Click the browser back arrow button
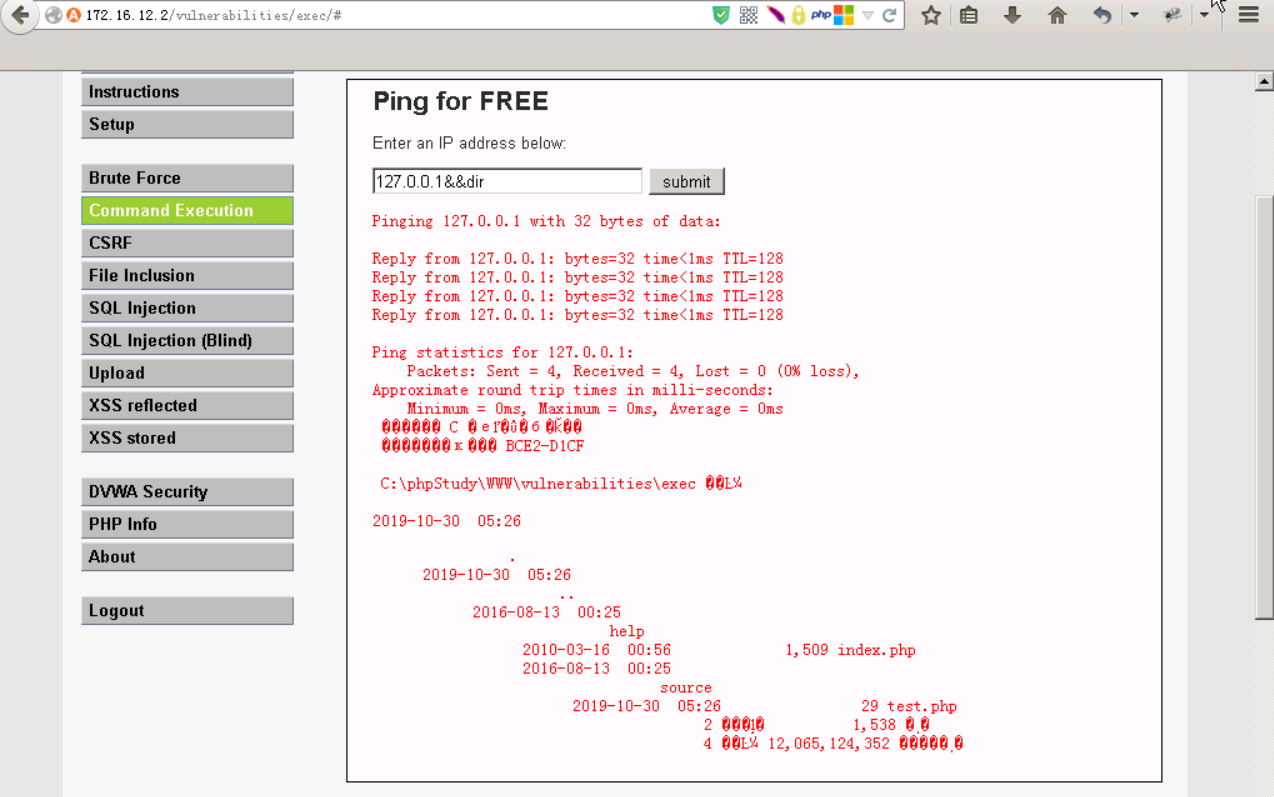This screenshot has height=797, width=1274. tap(19, 15)
